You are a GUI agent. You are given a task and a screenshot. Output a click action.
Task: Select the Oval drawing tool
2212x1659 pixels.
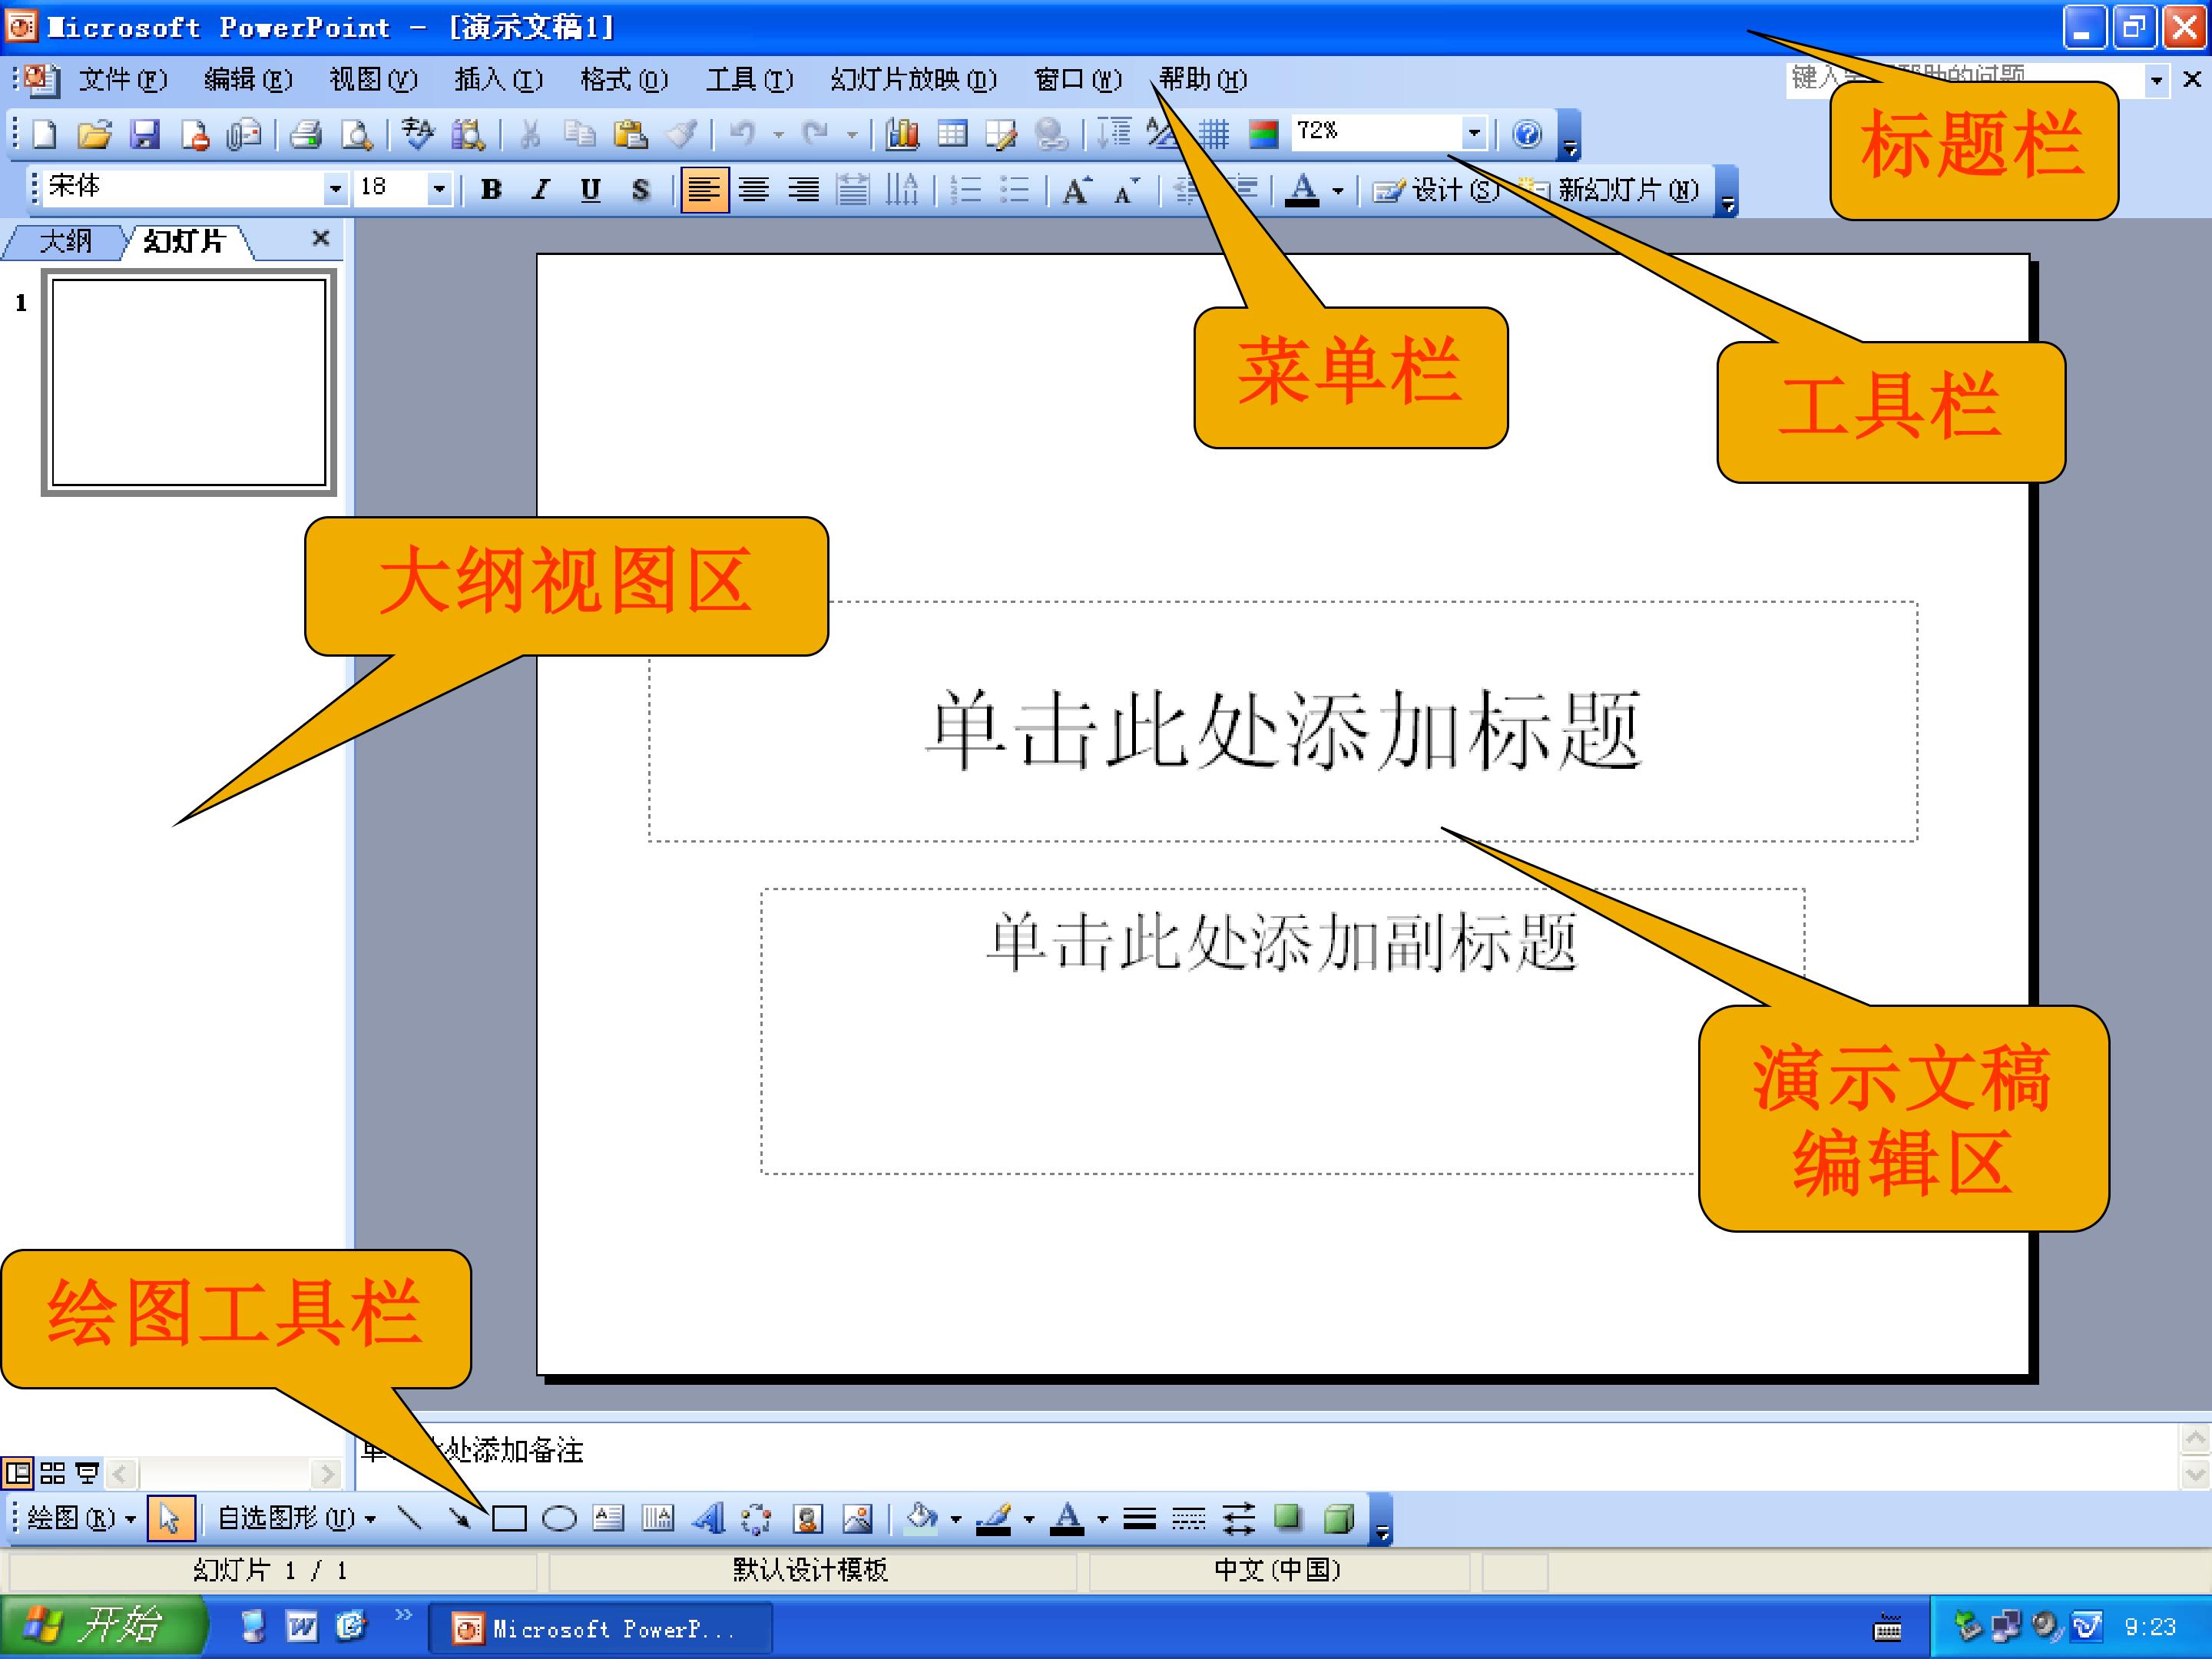click(x=559, y=1519)
